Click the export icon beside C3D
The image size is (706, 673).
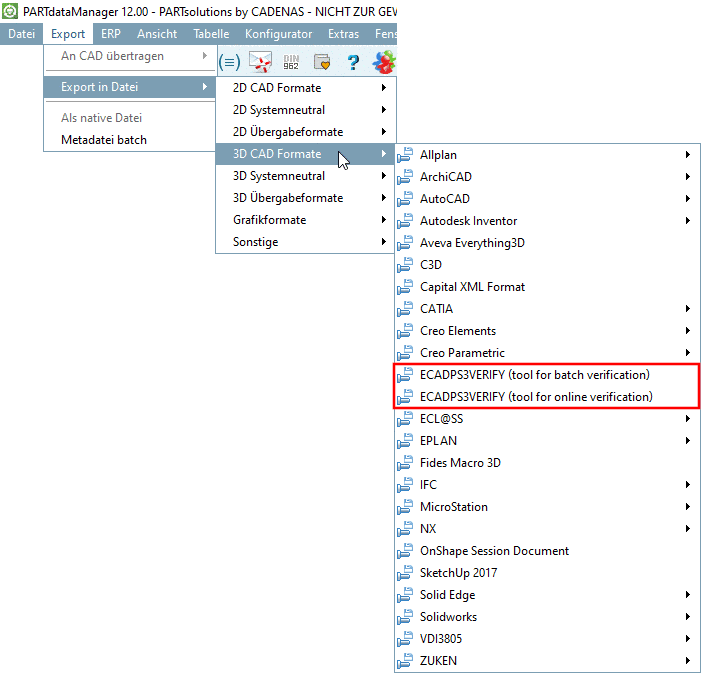point(405,265)
